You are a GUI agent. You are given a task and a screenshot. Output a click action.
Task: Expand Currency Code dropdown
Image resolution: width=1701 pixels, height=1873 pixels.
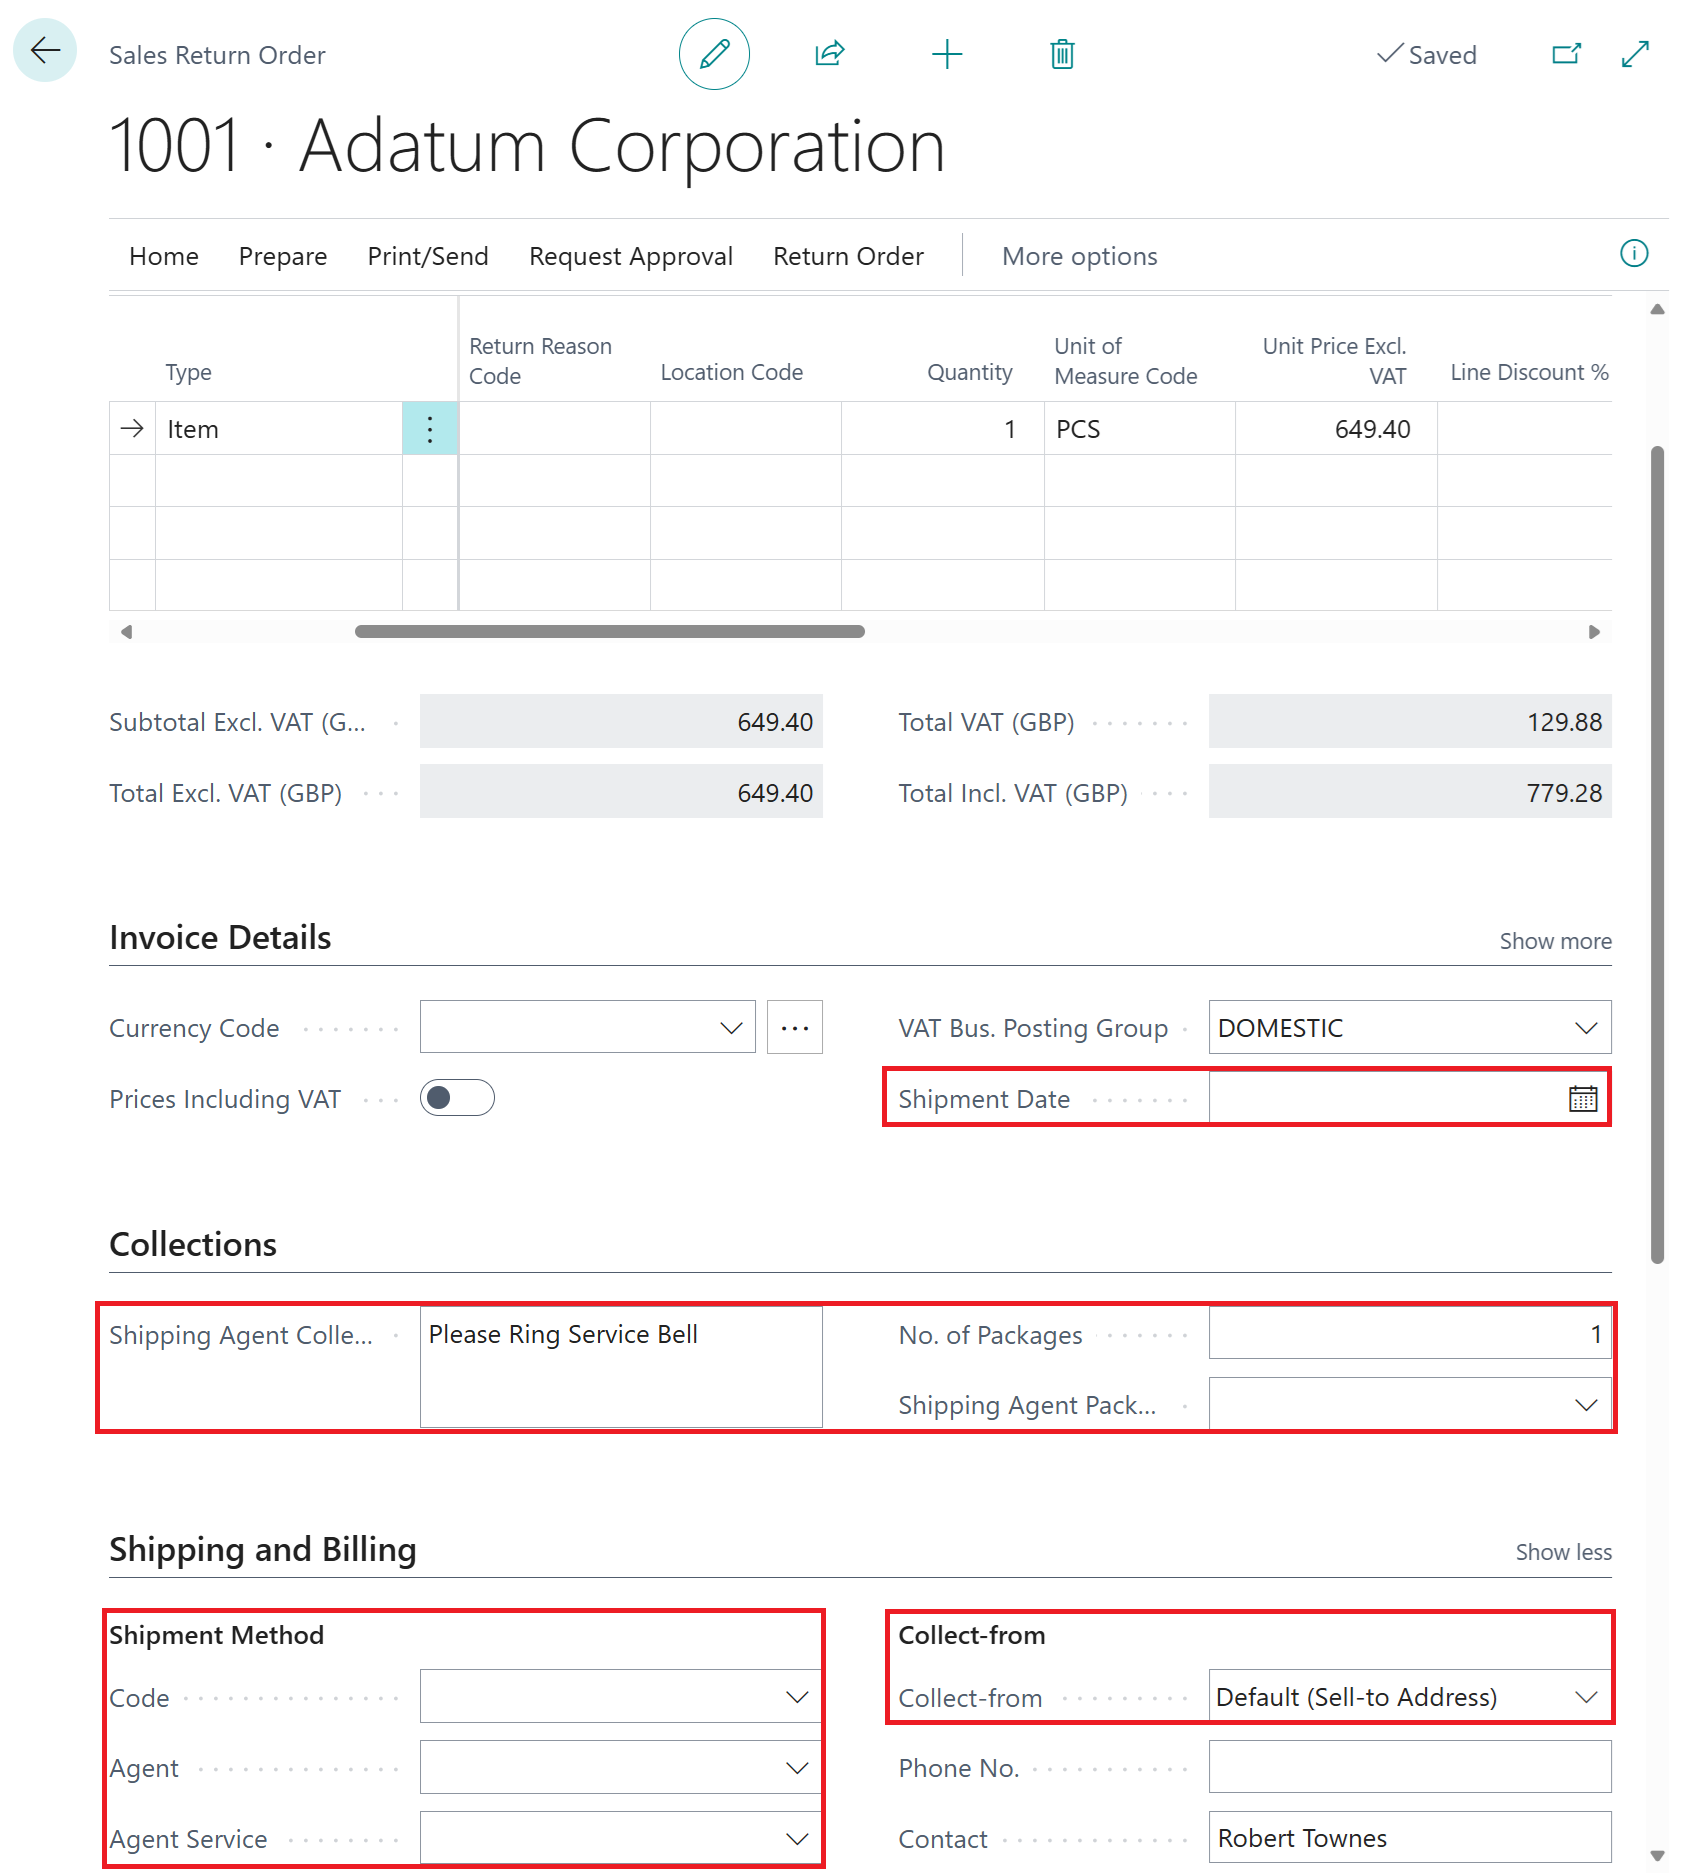point(731,1027)
